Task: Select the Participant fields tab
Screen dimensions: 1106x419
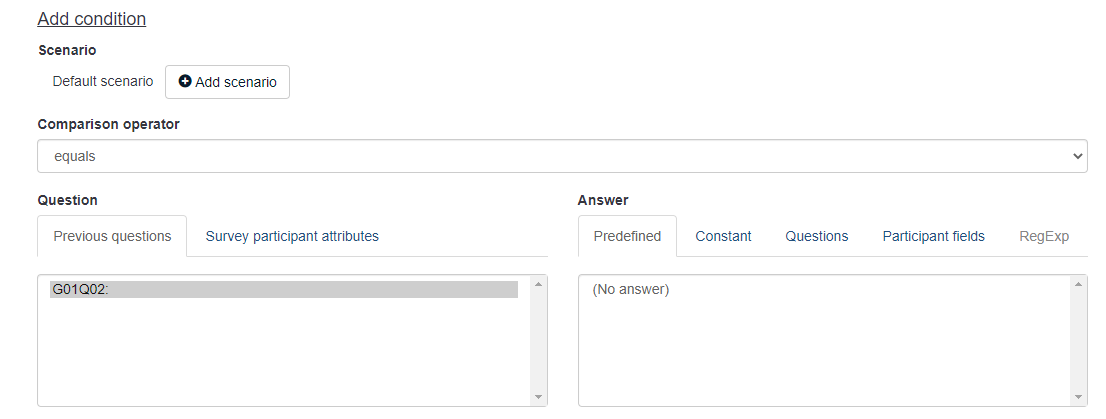Action: [933, 236]
